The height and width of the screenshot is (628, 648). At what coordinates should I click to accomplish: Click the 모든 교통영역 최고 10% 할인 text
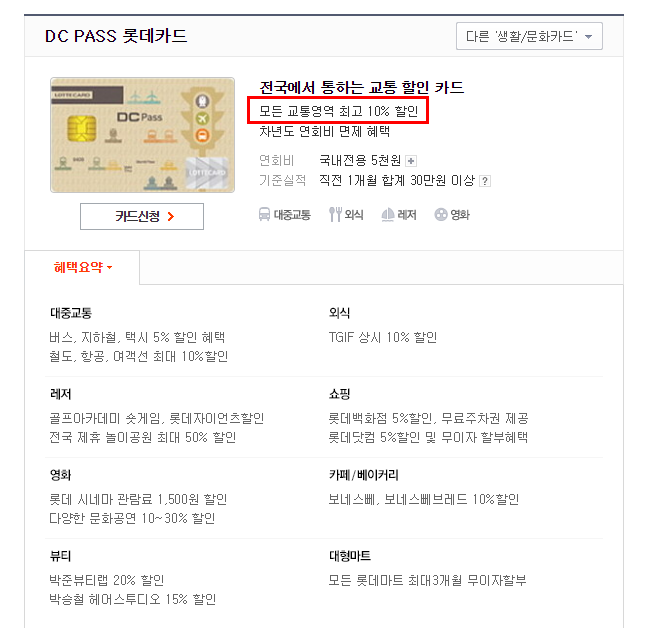[338, 111]
